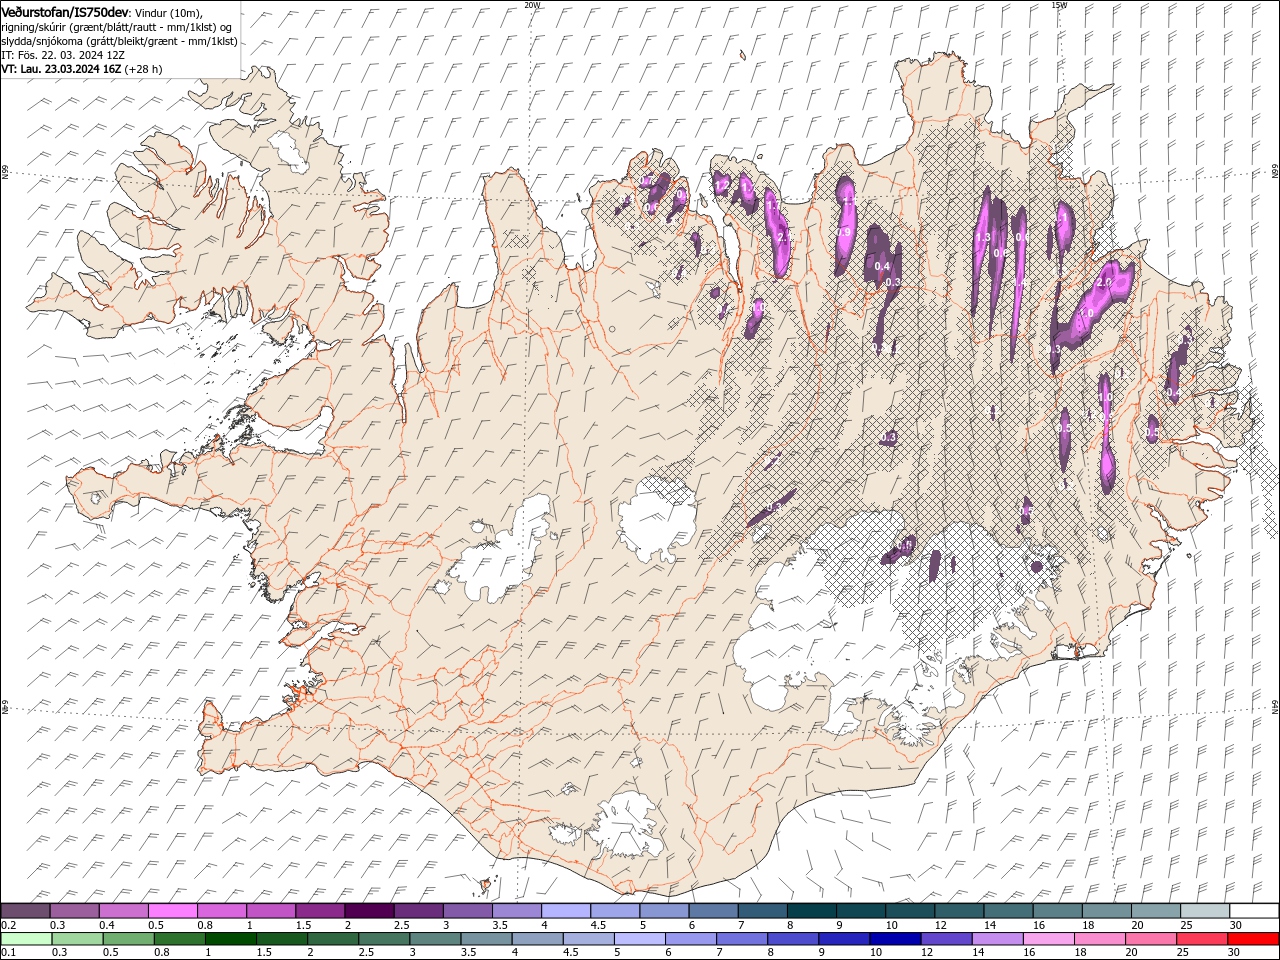Click the 'Vindur (10m)' header text
Screen dimensions: 1280x960
point(168,11)
